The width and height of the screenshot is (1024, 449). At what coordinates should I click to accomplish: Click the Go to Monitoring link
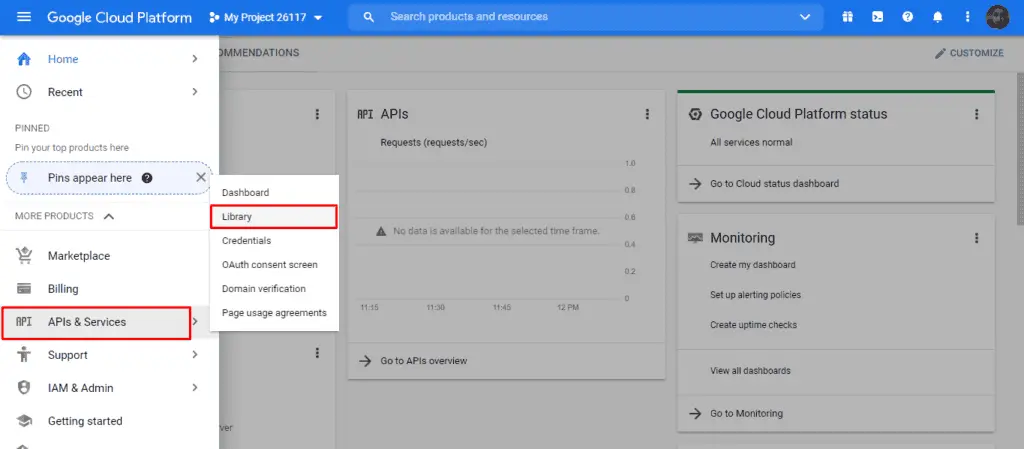(x=746, y=413)
